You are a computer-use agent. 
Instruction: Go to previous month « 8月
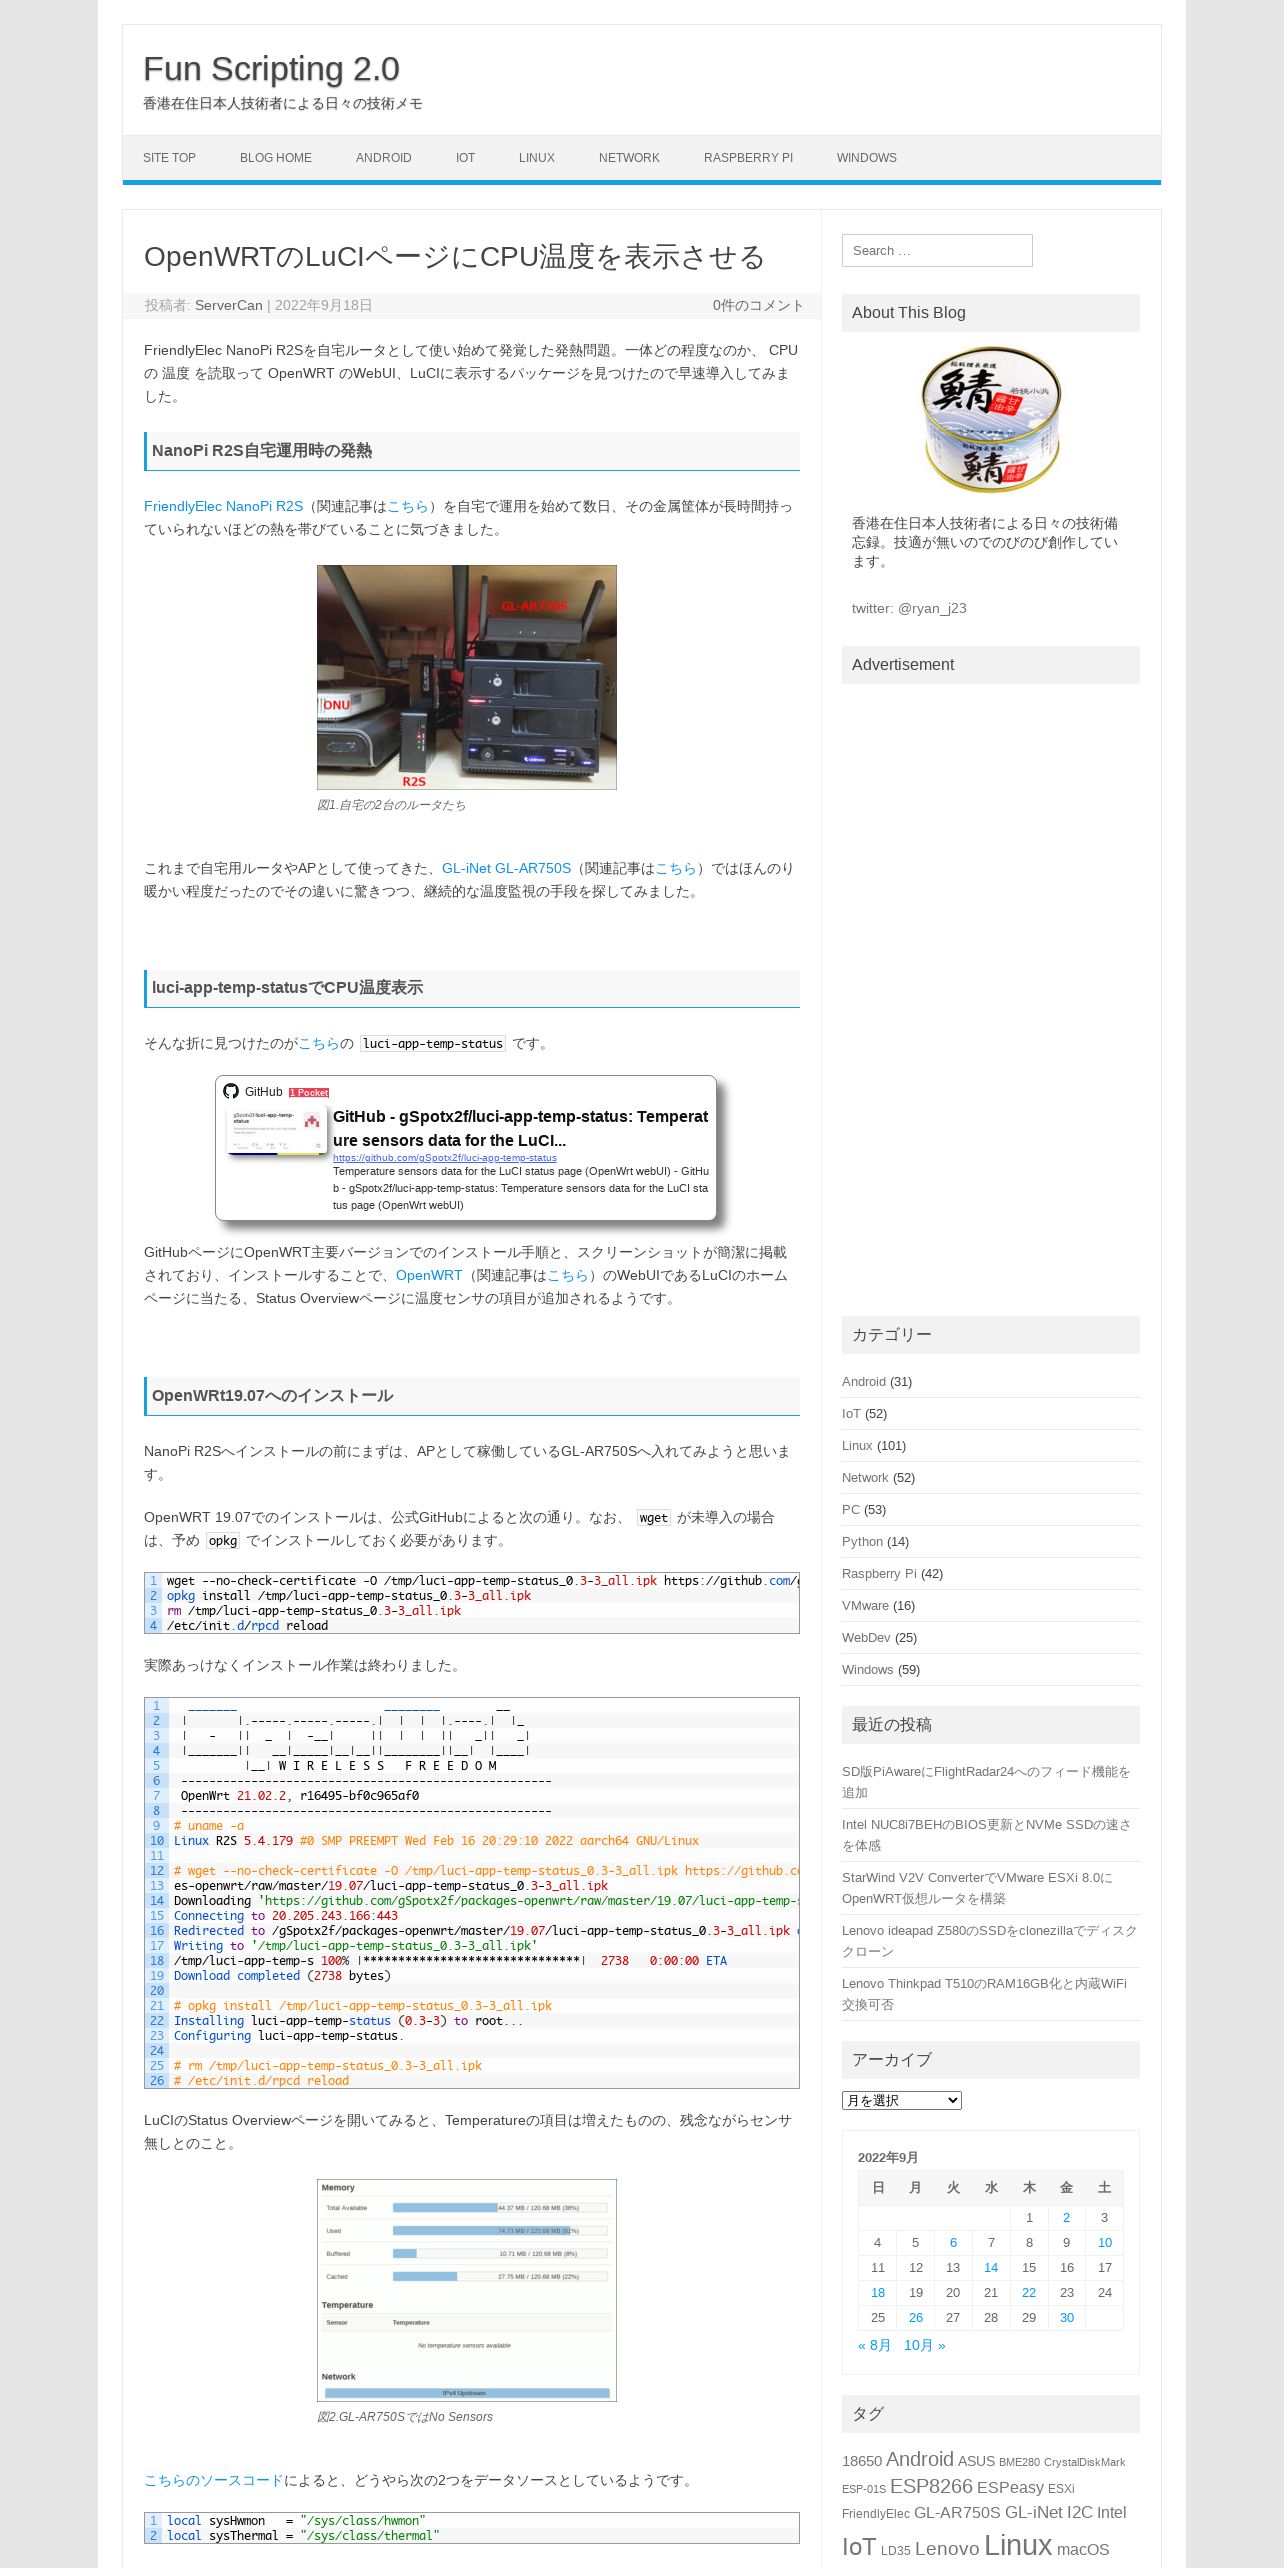coord(874,2346)
